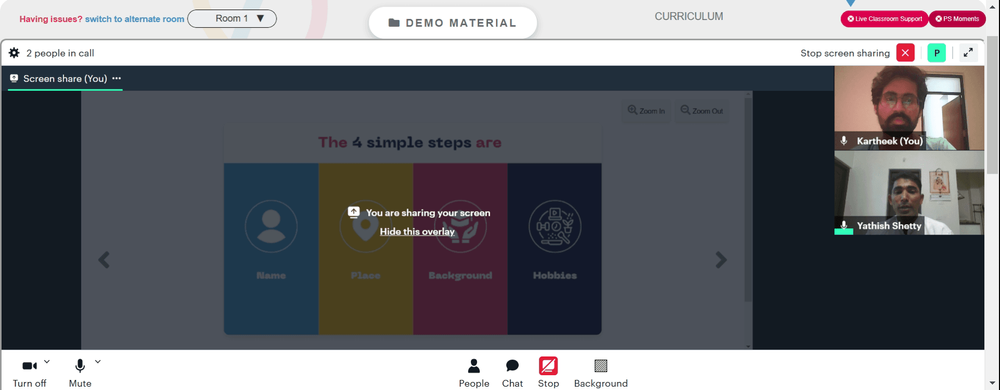Open Screen share three-dots menu

point(117,78)
